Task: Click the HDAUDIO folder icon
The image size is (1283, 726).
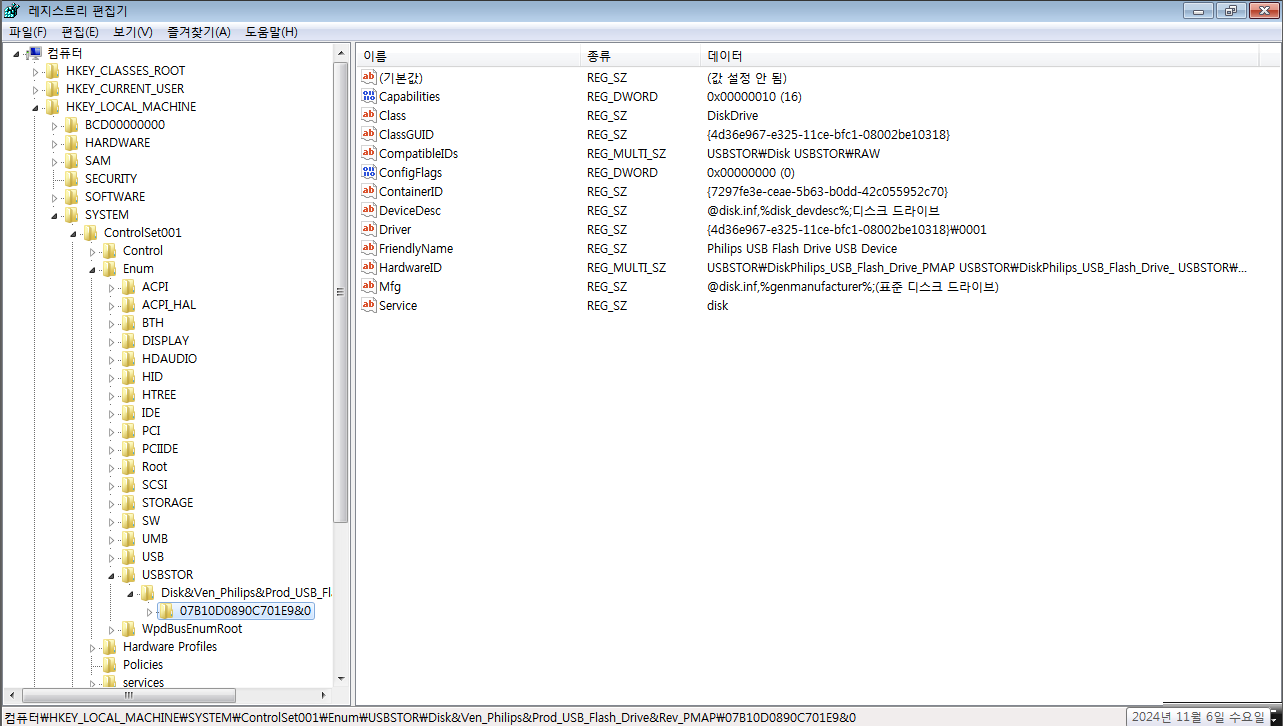Action: (x=129, y=359)
